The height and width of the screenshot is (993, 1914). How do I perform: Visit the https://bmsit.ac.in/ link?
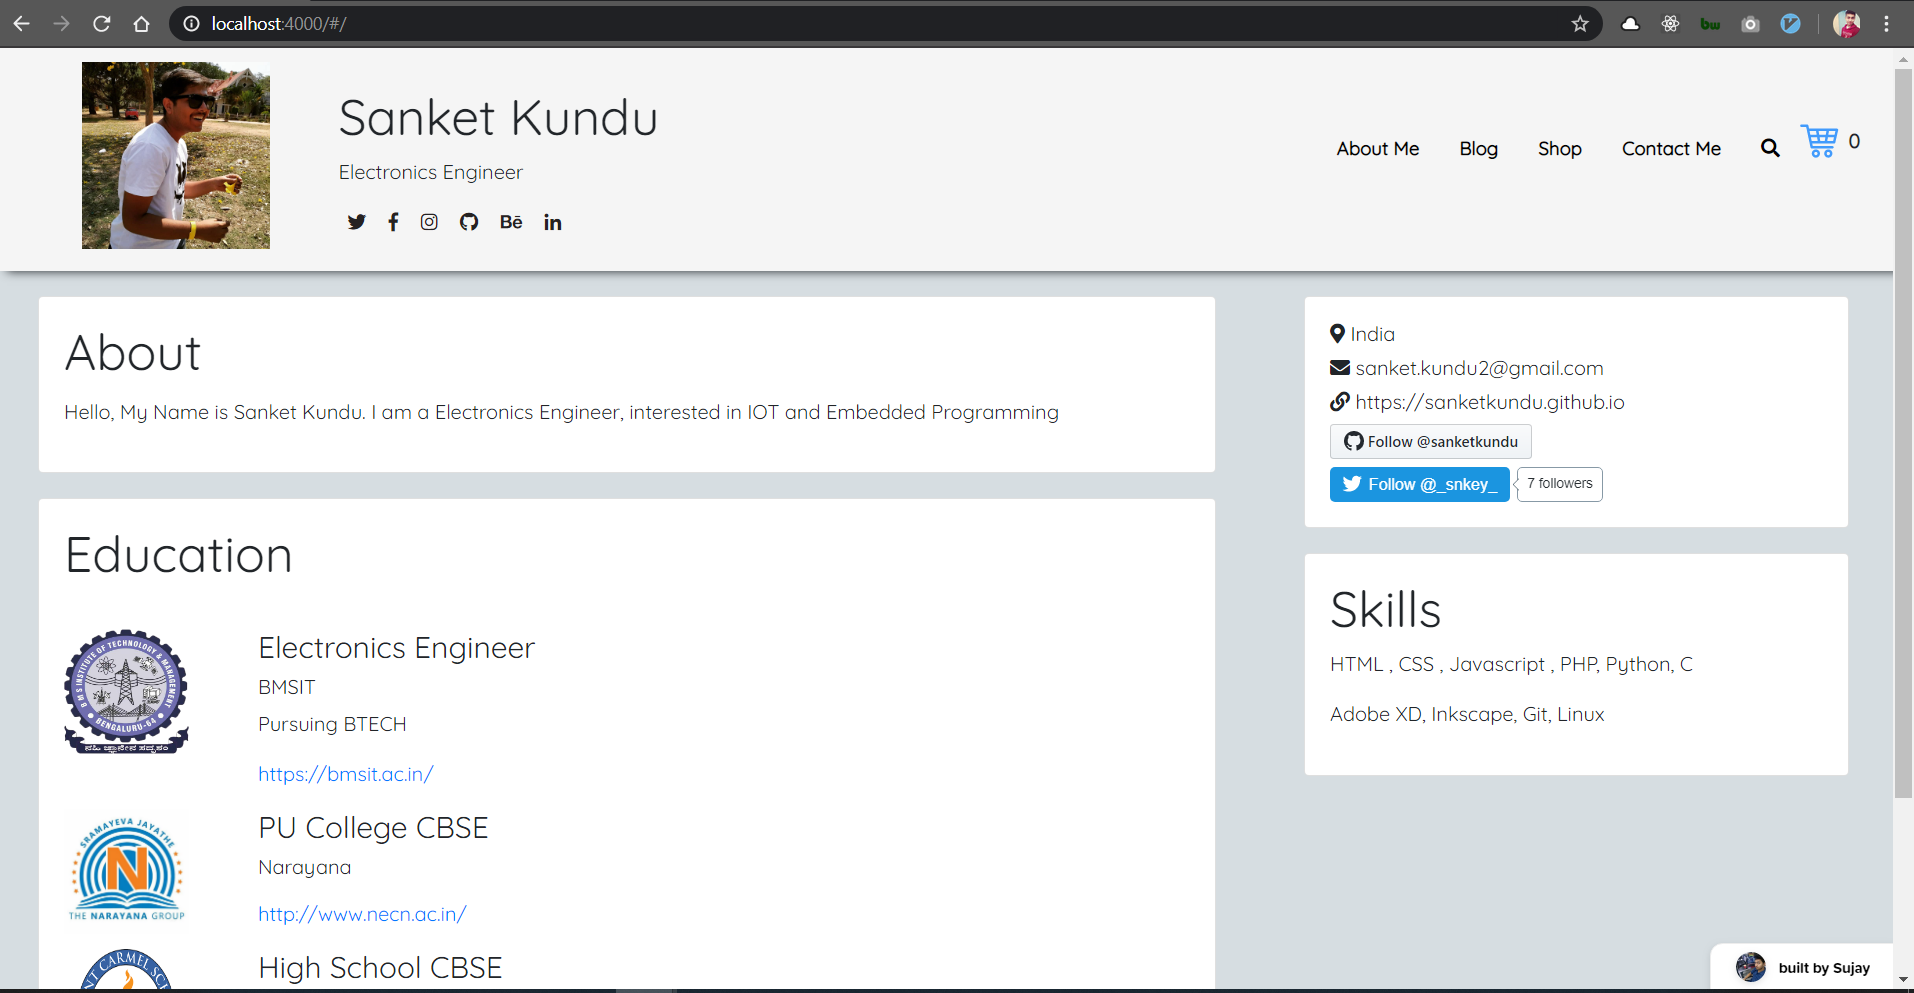(x=345, y=774)
